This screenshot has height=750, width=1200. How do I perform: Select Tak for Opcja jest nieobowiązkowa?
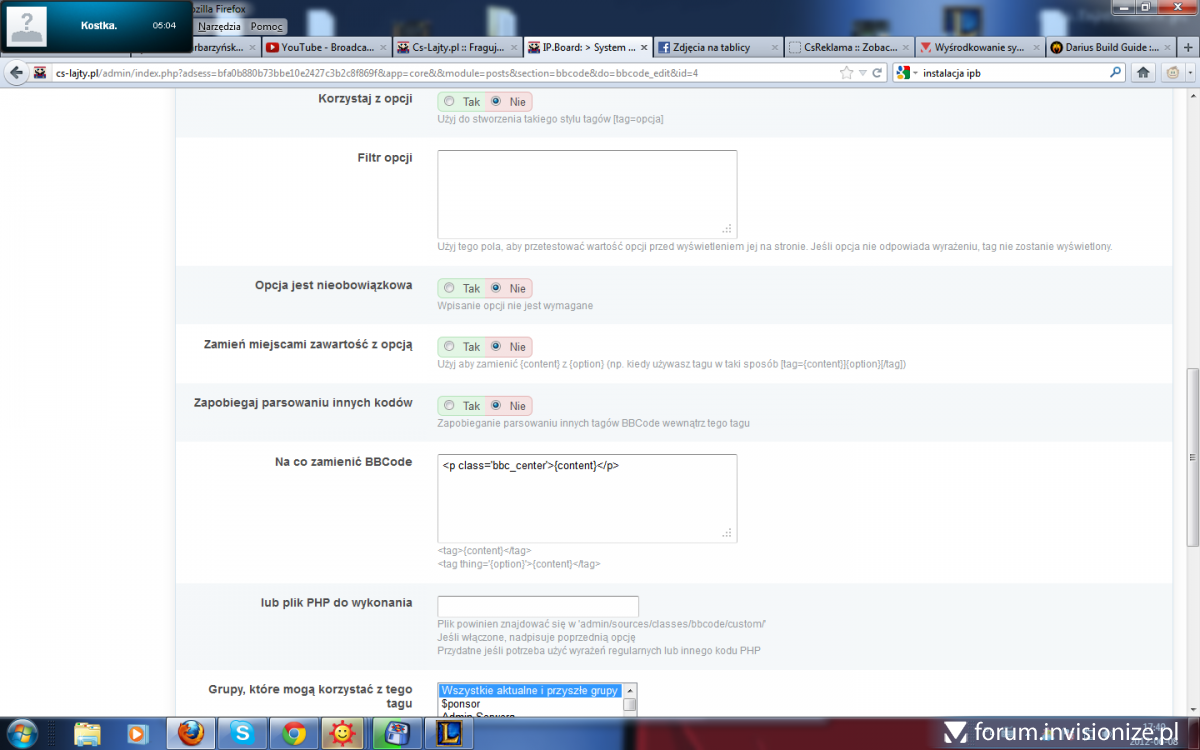click(449, 288)
